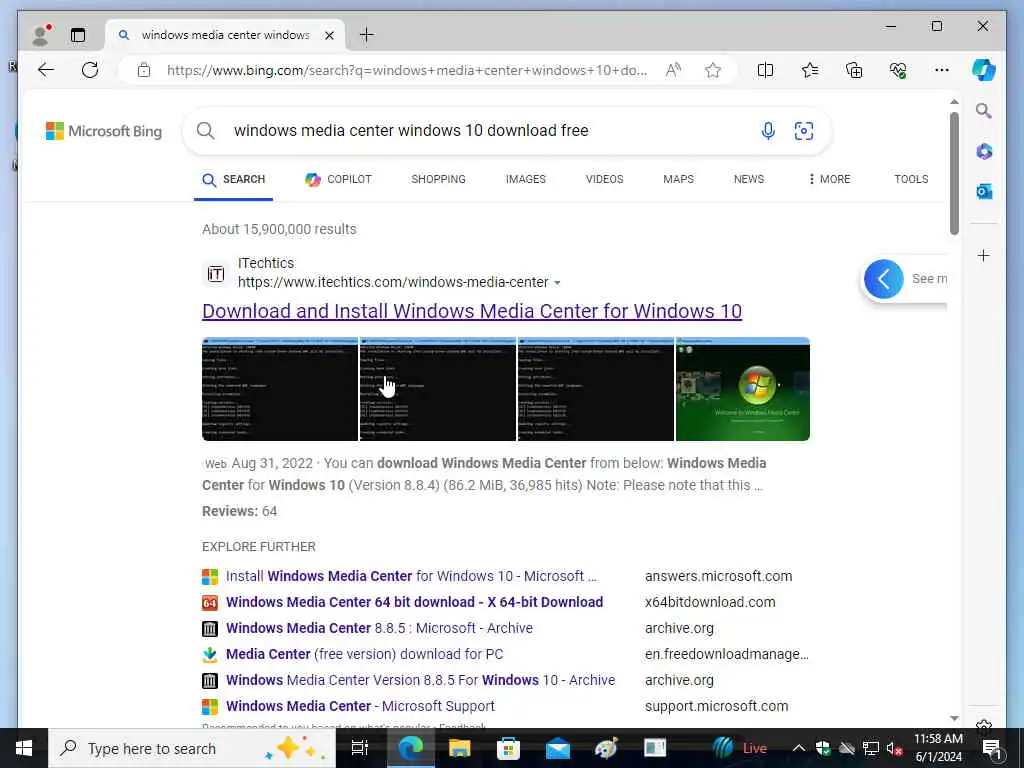This screenshot has height=768, width=1024.
Task: Click the page vertical scrollbar thumb
Action: tap(954, 173)
